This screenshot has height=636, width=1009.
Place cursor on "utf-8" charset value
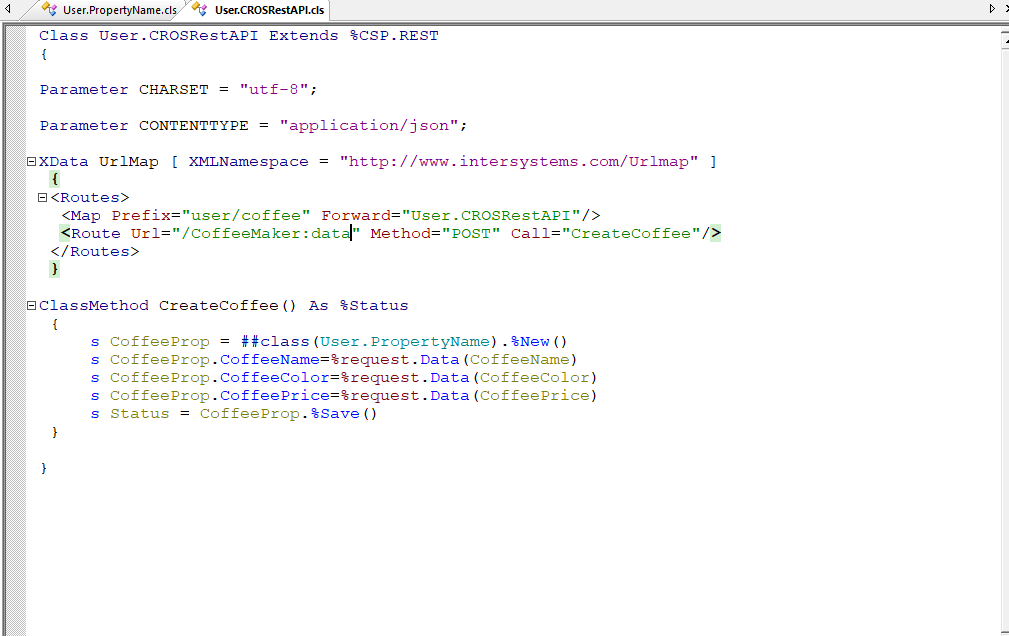[273, 89]
